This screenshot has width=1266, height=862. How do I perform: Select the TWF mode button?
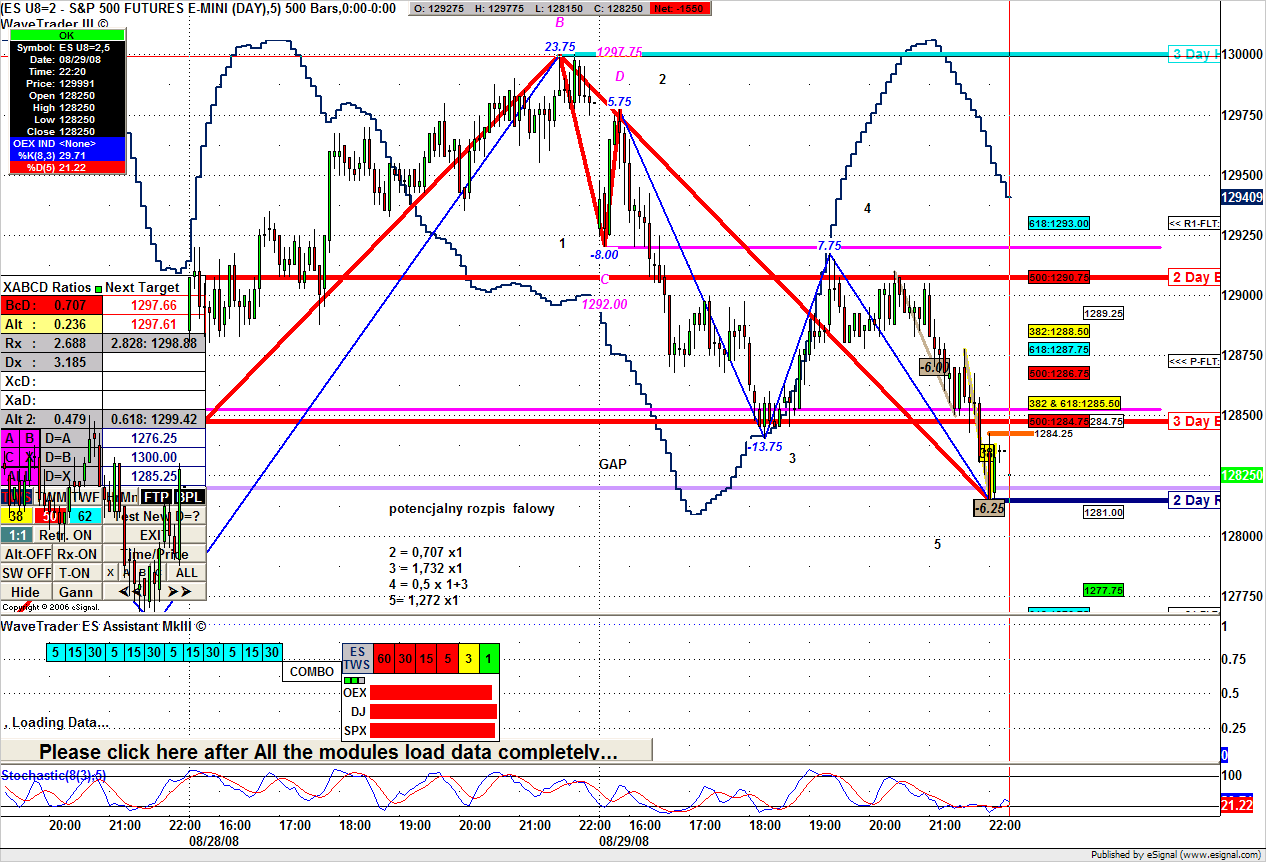tap(86, 497)
